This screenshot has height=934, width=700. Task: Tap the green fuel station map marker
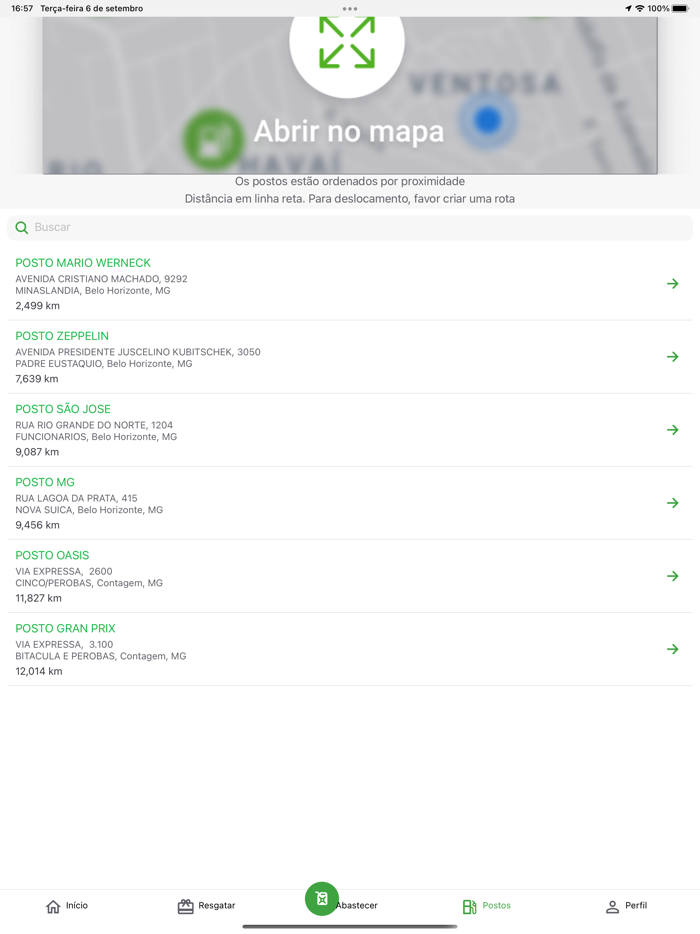coord(213,141)
